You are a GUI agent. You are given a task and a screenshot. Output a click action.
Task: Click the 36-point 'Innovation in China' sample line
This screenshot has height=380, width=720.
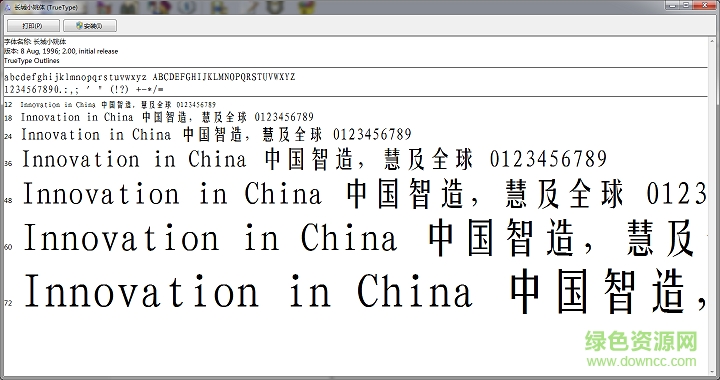coord(315,160)
